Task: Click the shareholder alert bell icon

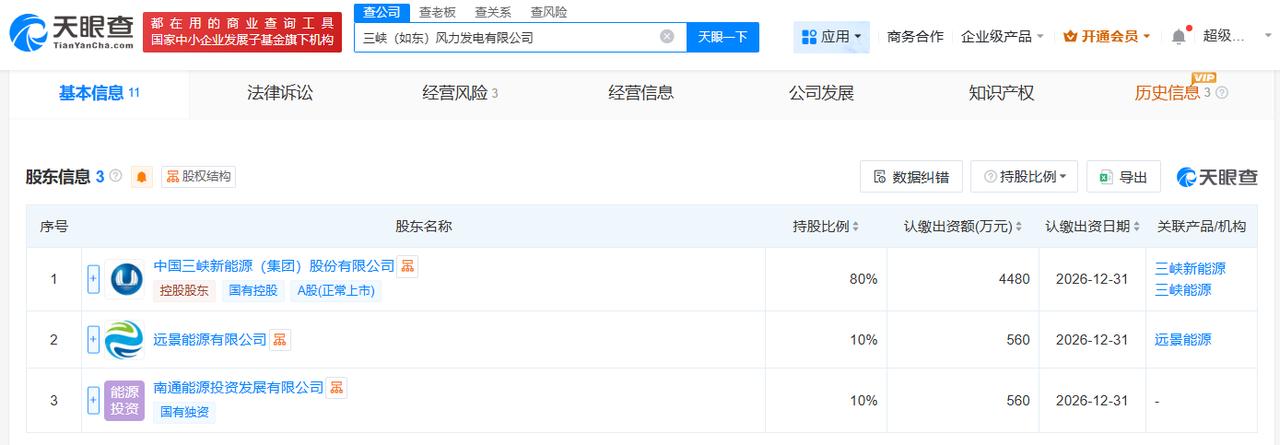Action: point(142,177)
